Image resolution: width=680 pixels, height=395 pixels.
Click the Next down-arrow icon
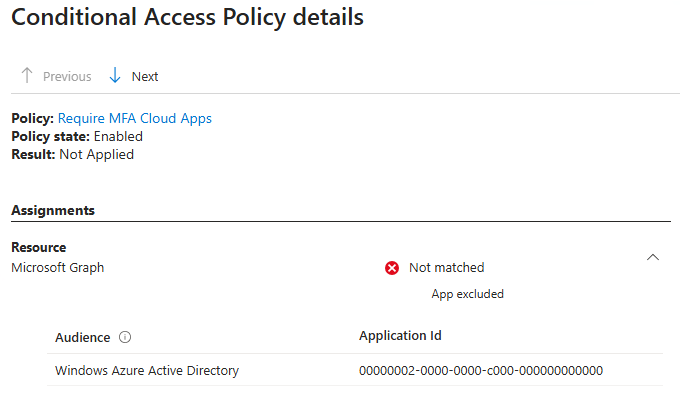(x=115, y=75)
